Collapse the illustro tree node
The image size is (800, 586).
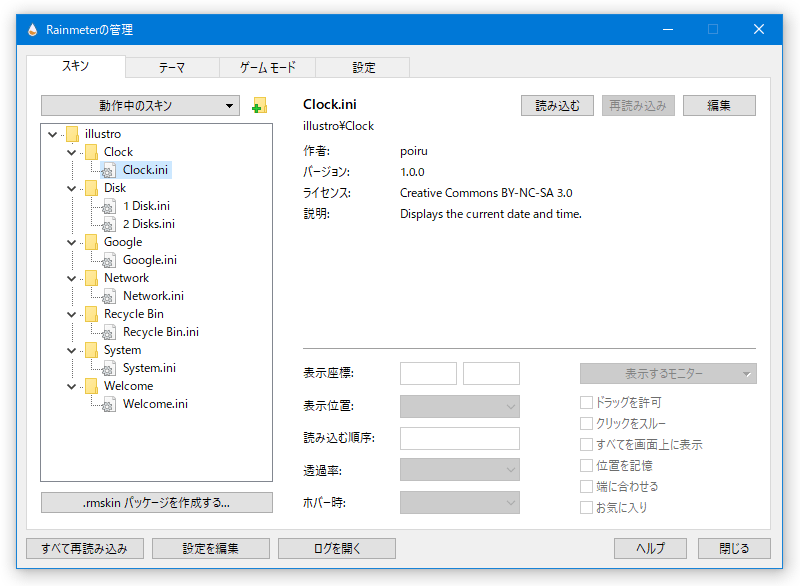point(53,135)
